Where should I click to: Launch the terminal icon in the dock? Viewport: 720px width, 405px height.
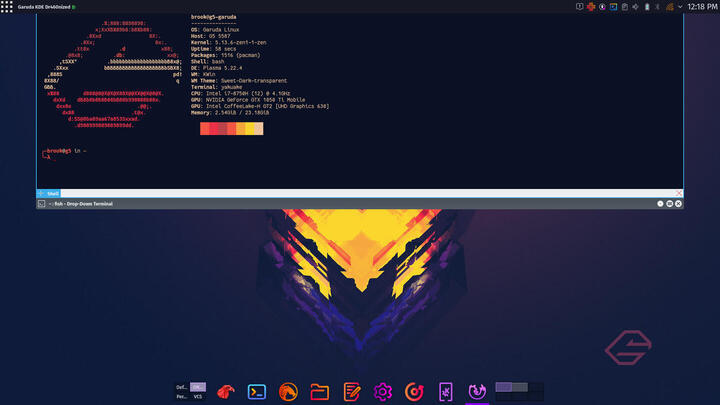(x=257, y=392)
